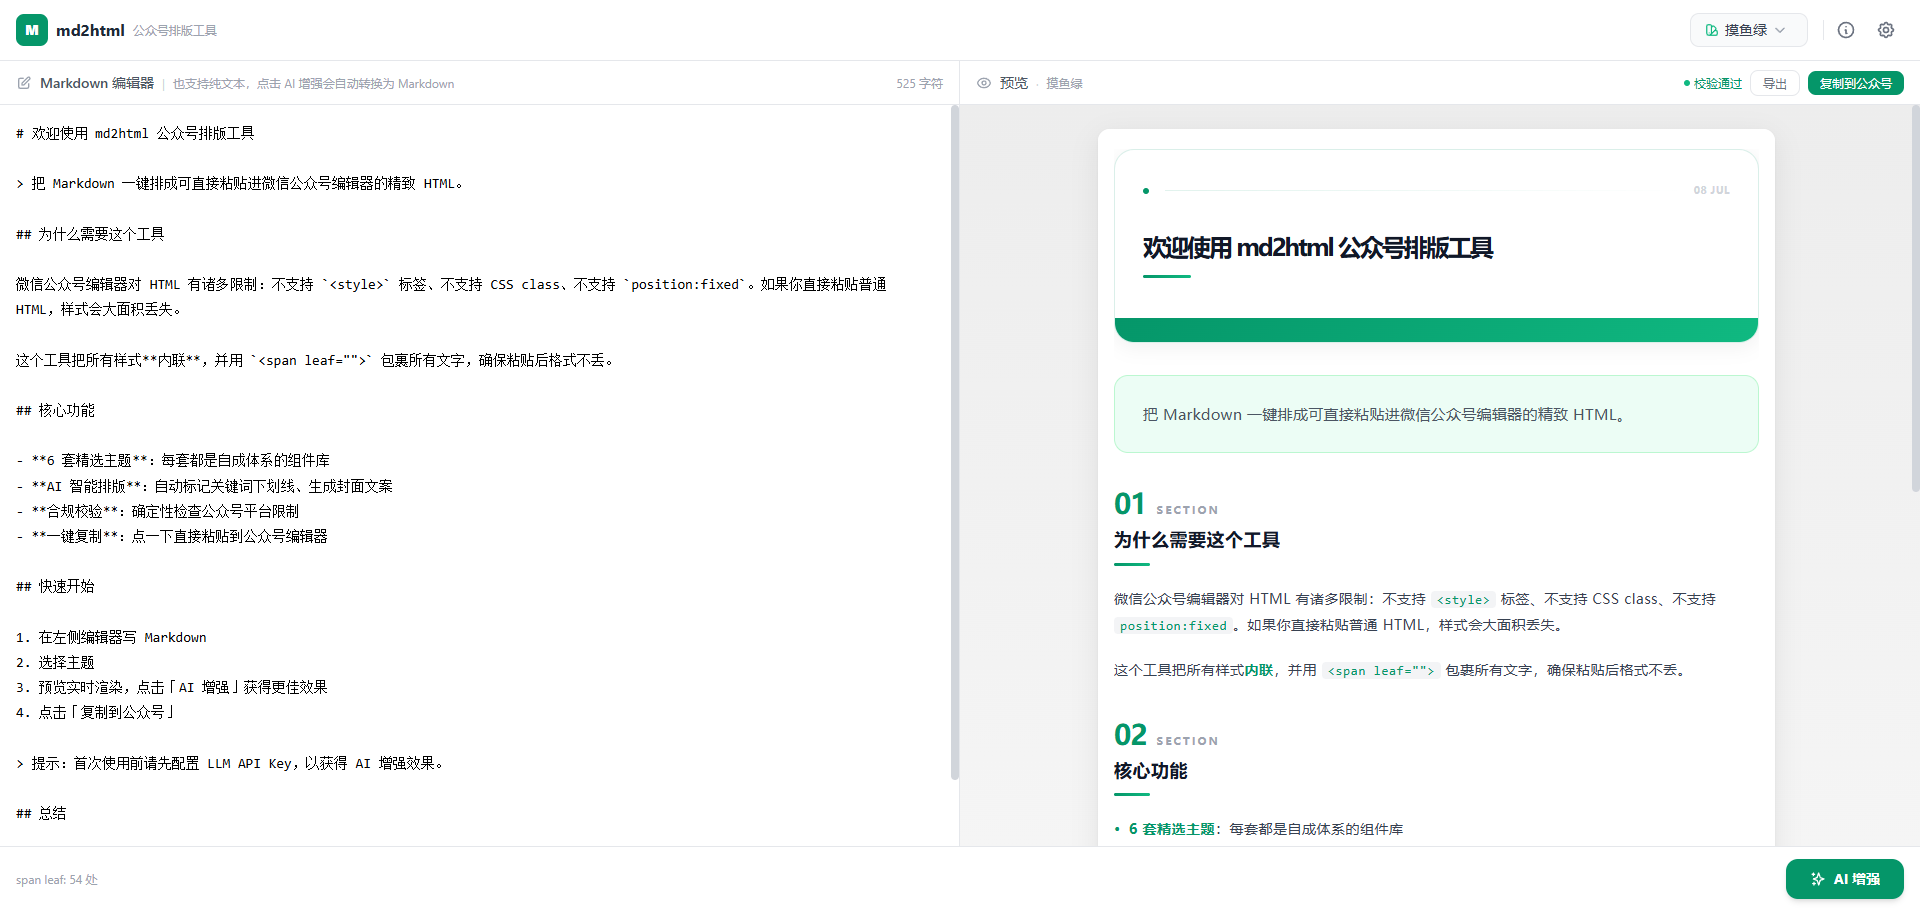Click the 525 字符 character count

[919, 84]
